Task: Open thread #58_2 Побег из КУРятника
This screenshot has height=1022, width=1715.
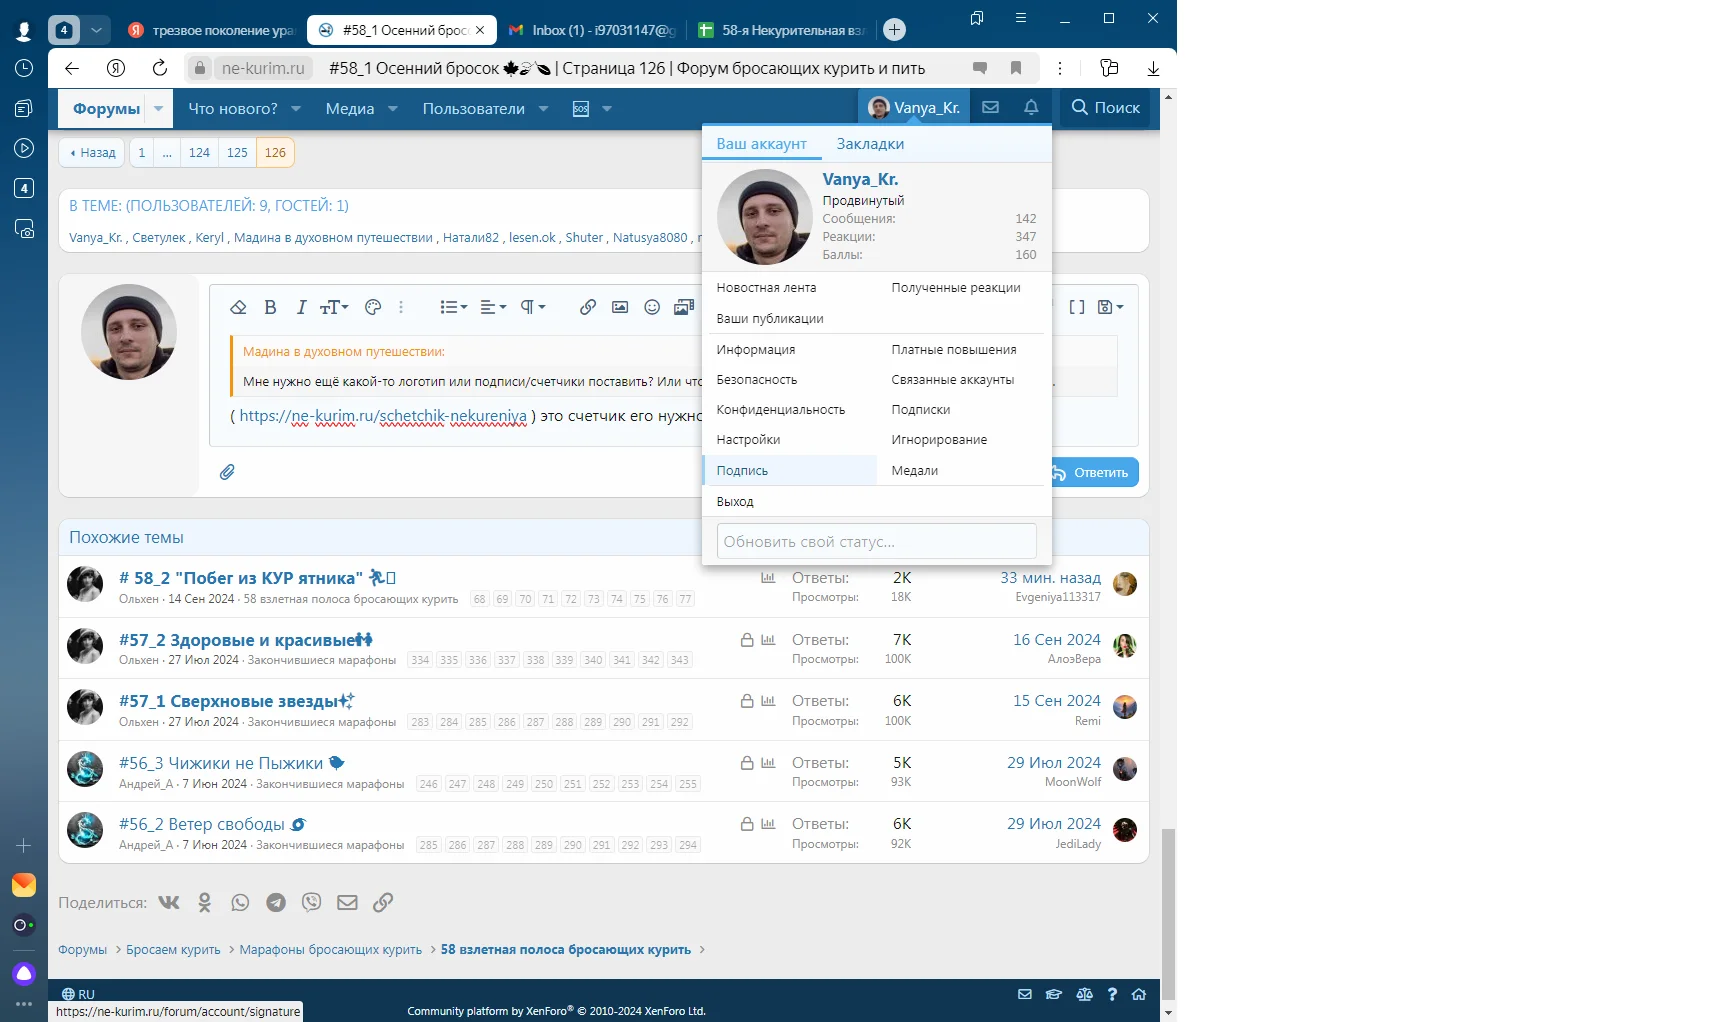Action: pyautogui.click(x=241, y=578)
